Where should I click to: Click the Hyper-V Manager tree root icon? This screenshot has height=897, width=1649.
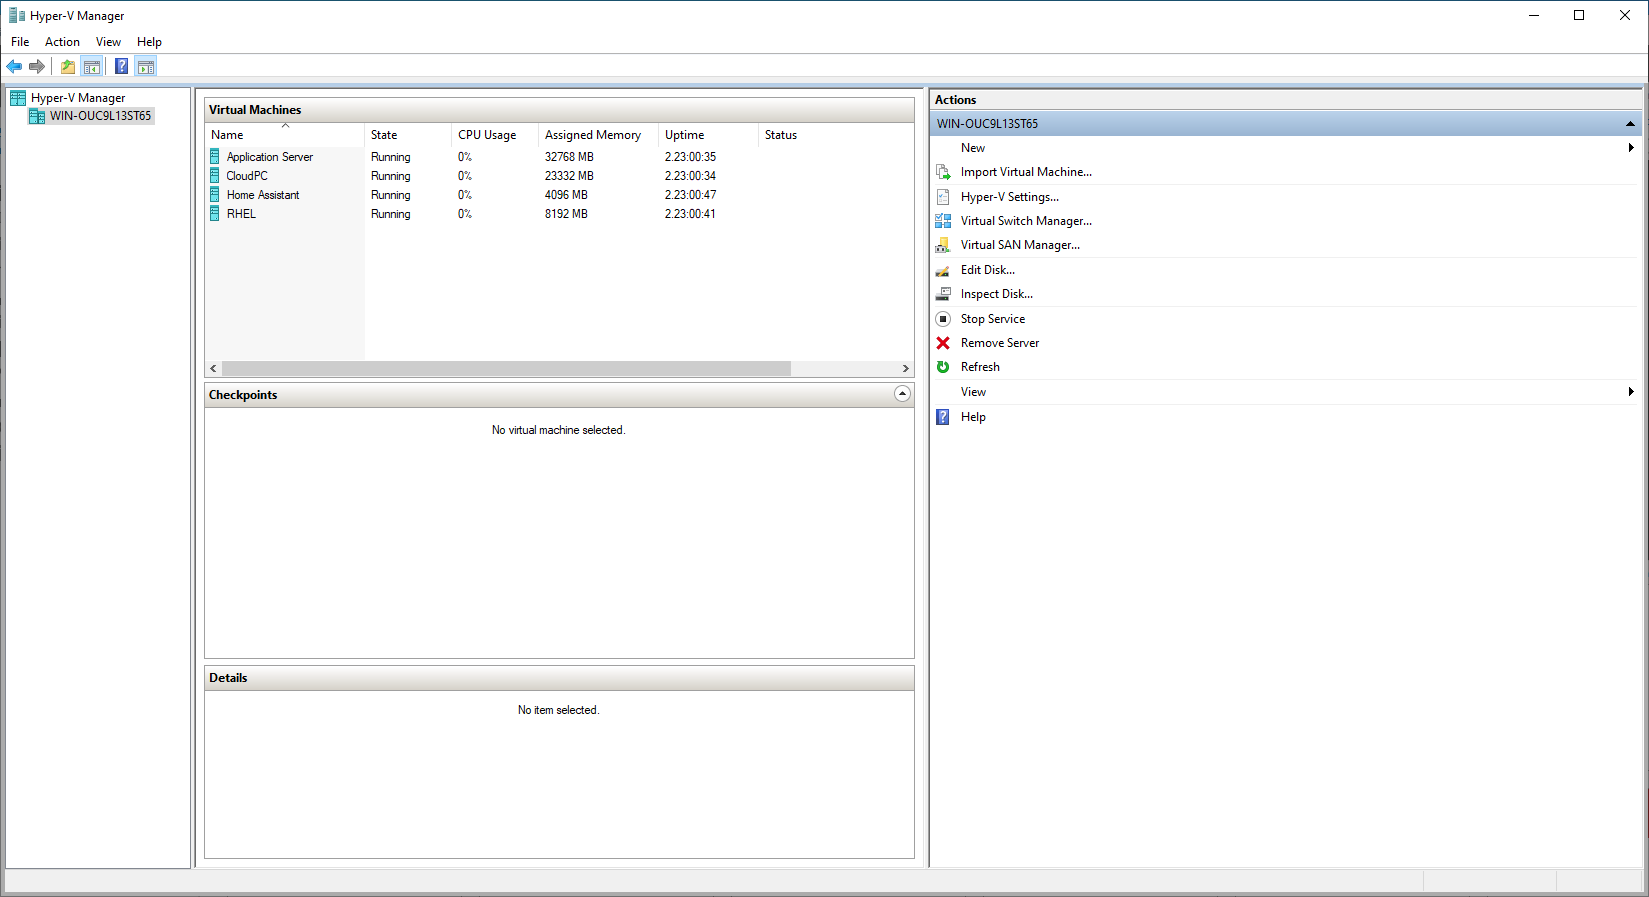pos(18,98)
